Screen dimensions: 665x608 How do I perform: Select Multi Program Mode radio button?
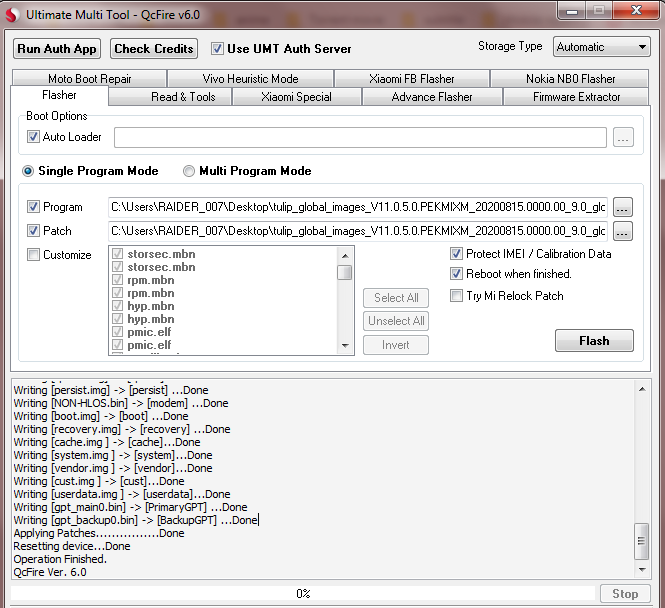189,171
